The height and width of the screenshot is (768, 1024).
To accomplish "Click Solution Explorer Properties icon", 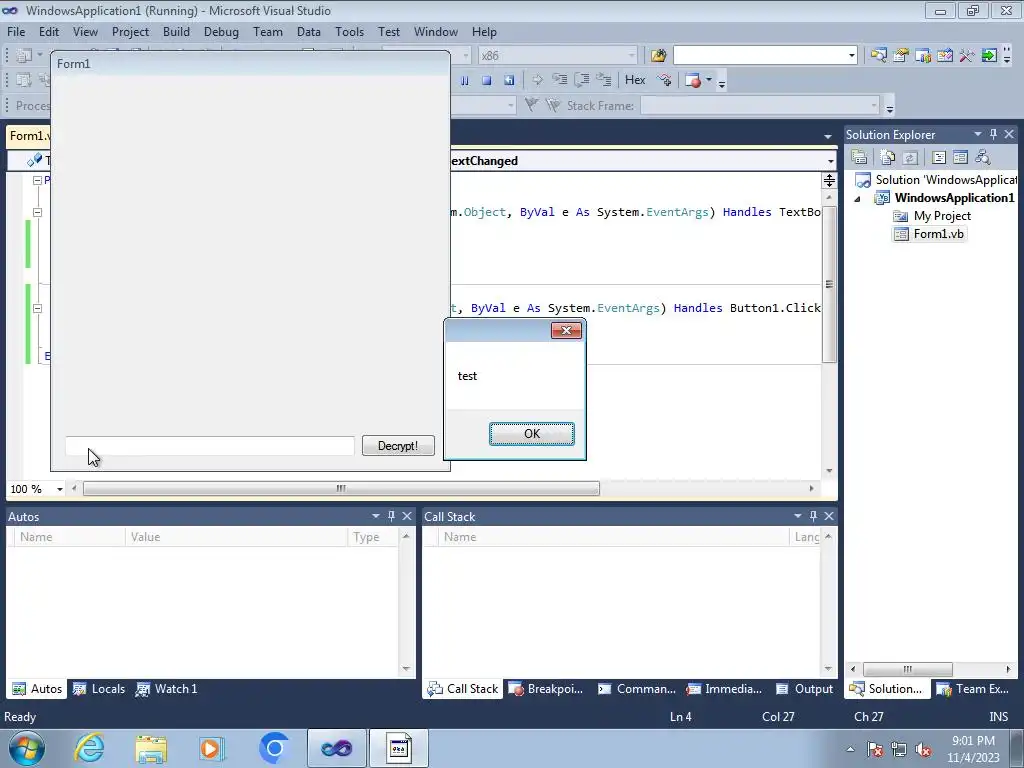I will [859, 157].
